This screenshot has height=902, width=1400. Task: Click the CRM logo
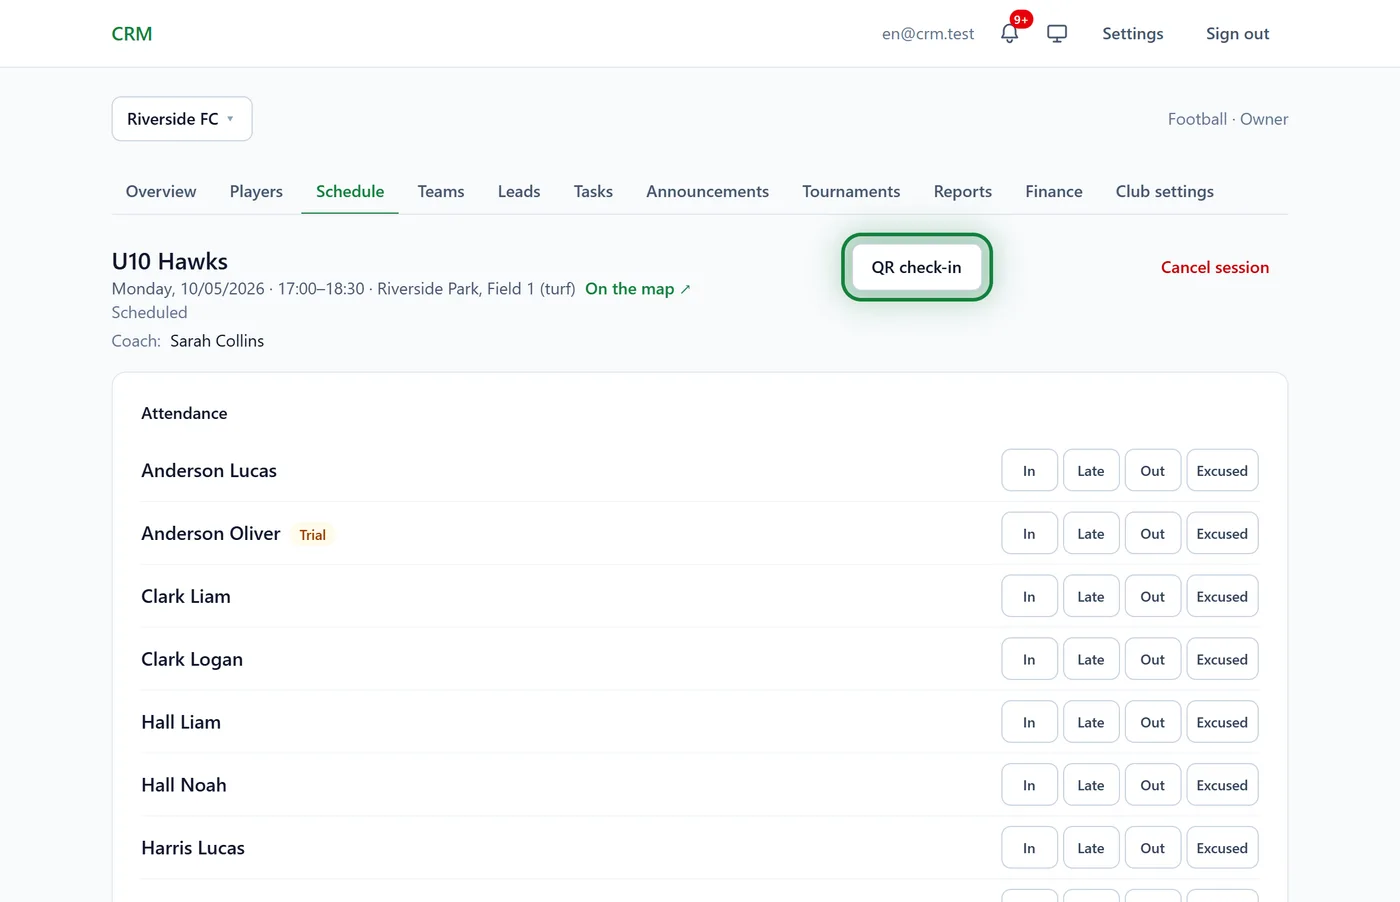(x=132, y=34)
